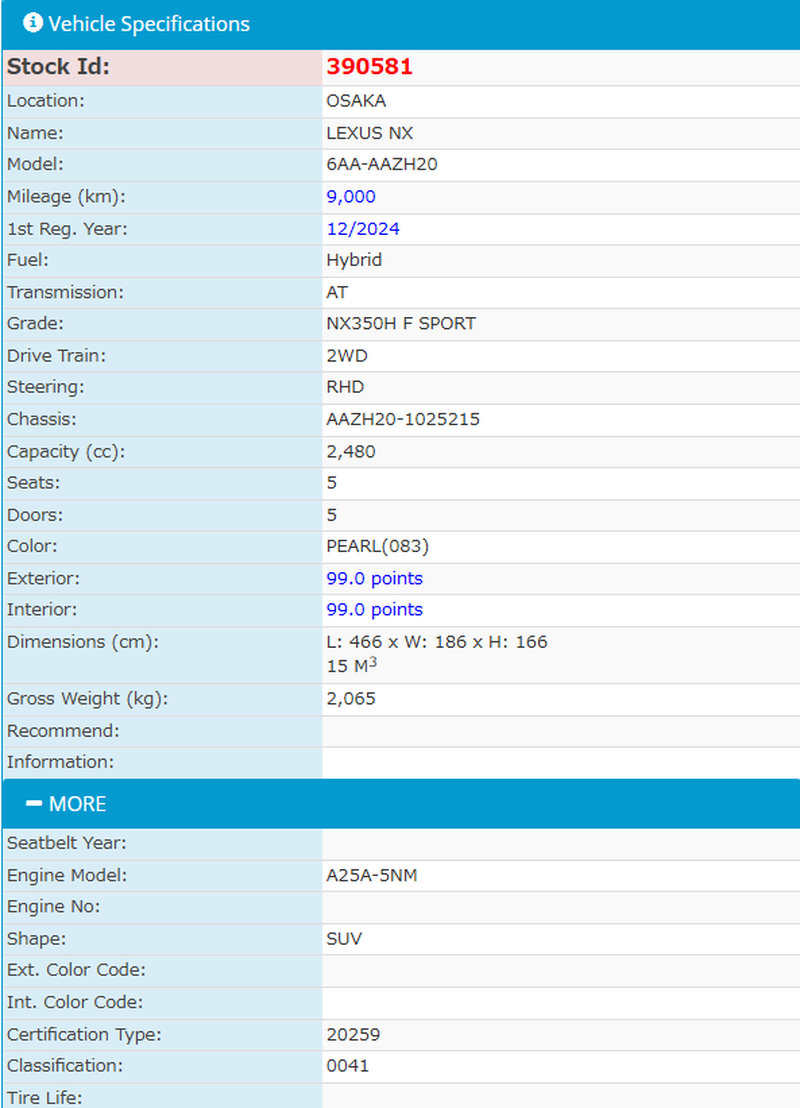The height and width of the screenshot is (1108, 800).
Task: Click the Vehicle Specifications header title
Action: 149,24
